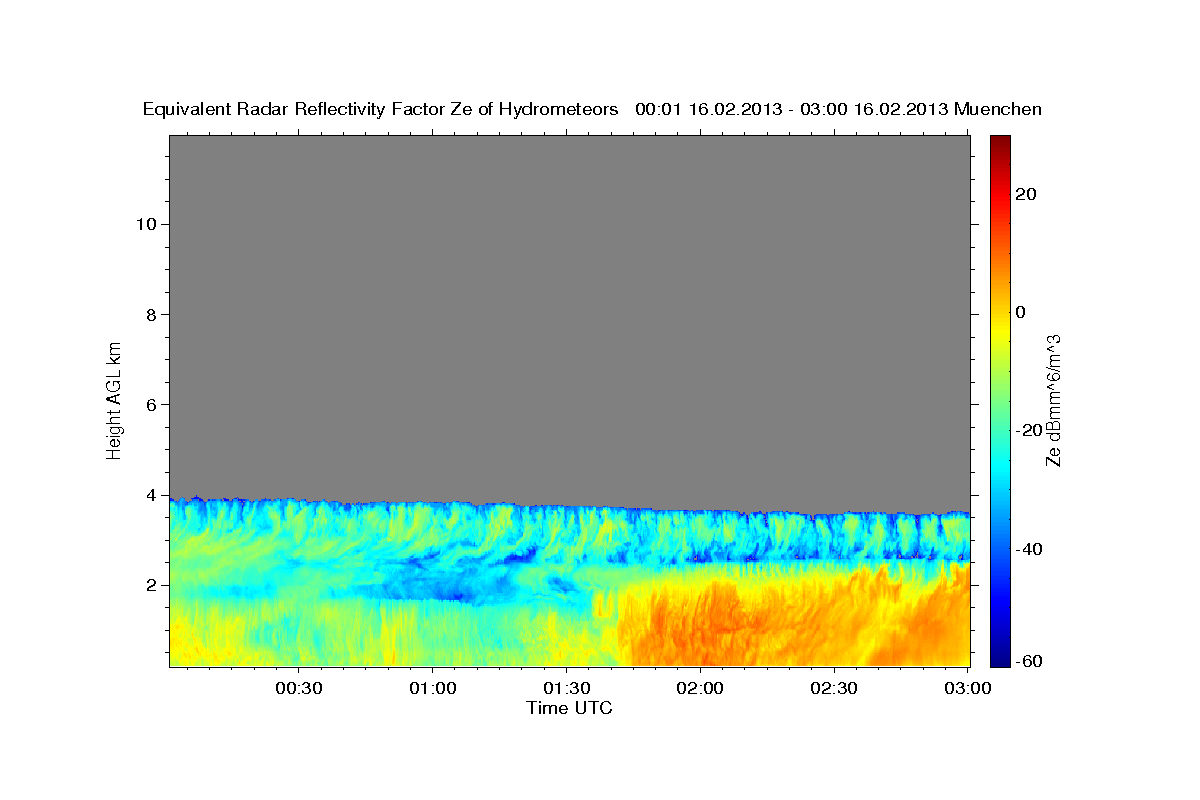The image size is (1200, 800).
Task: Click the '01:00' time tick label
Action: pyautogui.click(x=432, y=688)
